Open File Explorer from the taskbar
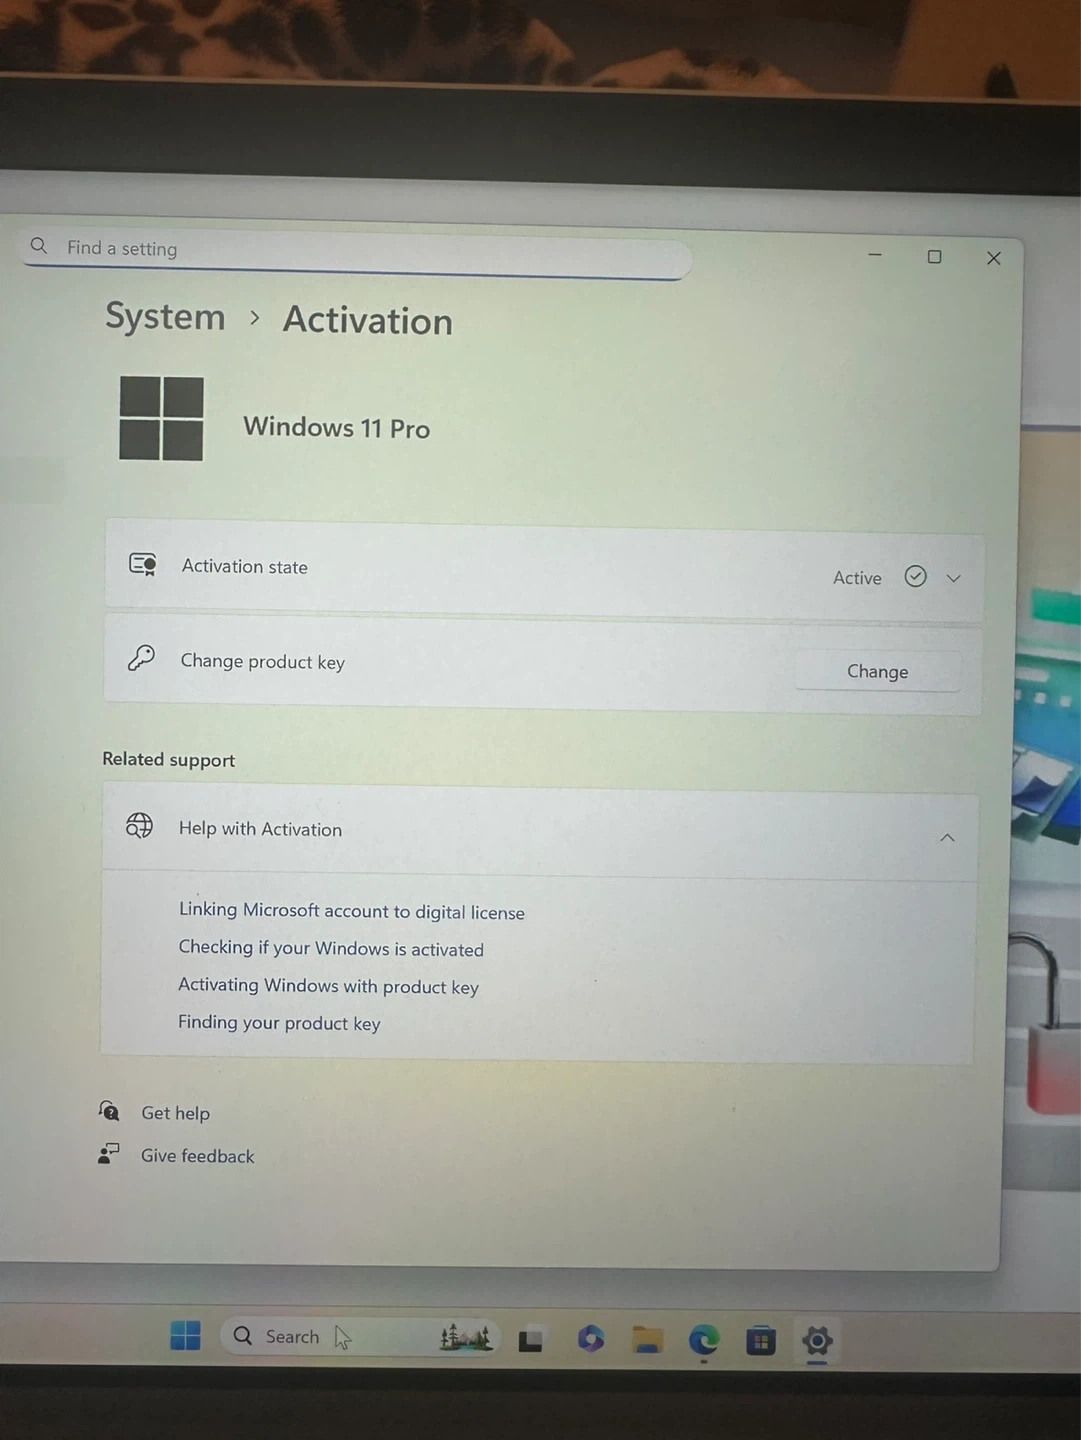The height and width of the screenshot is (1440, 1081). [648, 1339]
